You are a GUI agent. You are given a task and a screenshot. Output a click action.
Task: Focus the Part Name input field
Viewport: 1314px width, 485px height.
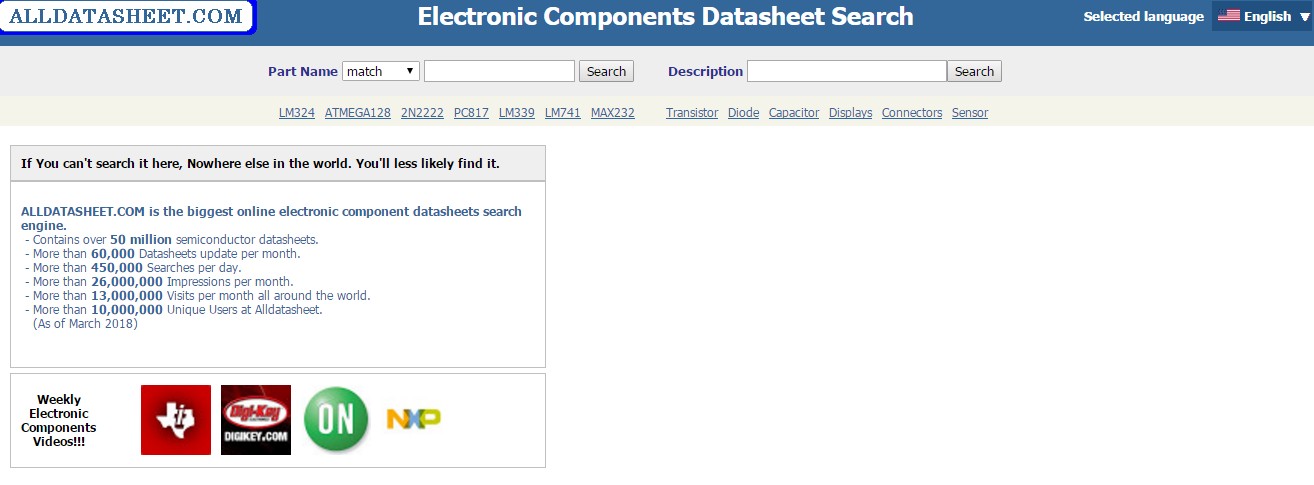(499, 71)
